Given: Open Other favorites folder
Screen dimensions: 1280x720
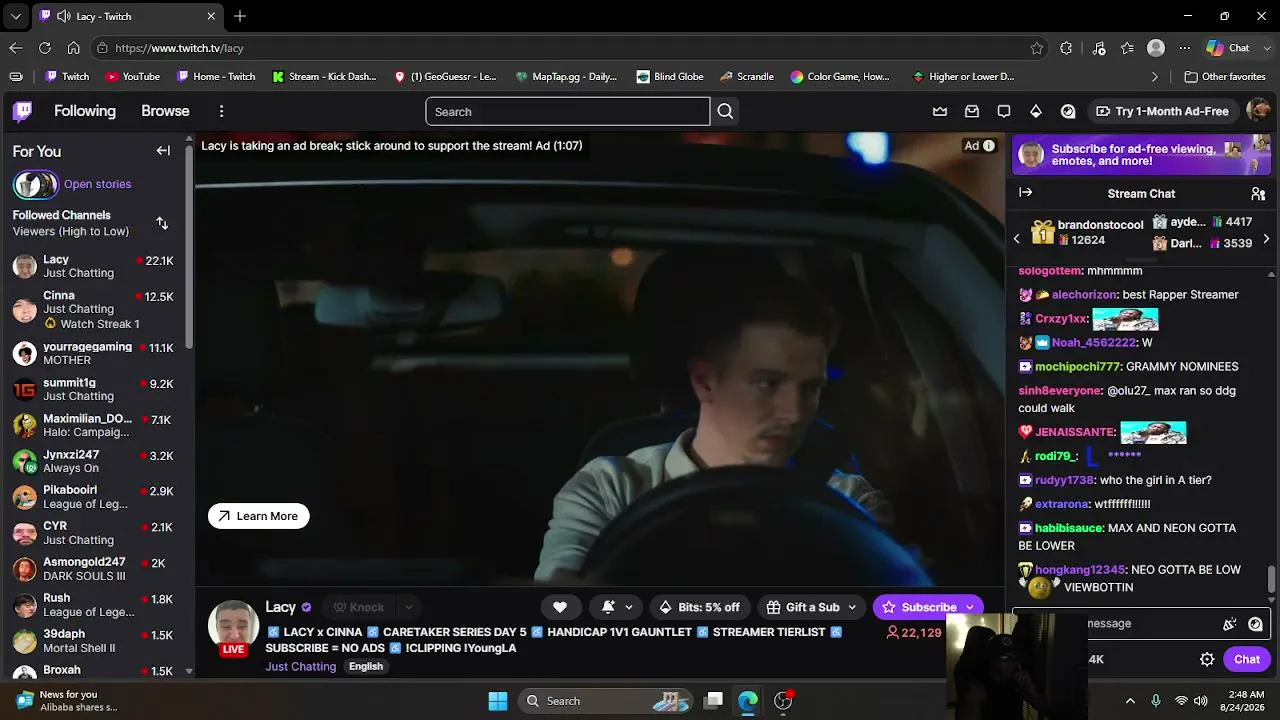Looking at the screenshot, I should (1225, 77).
